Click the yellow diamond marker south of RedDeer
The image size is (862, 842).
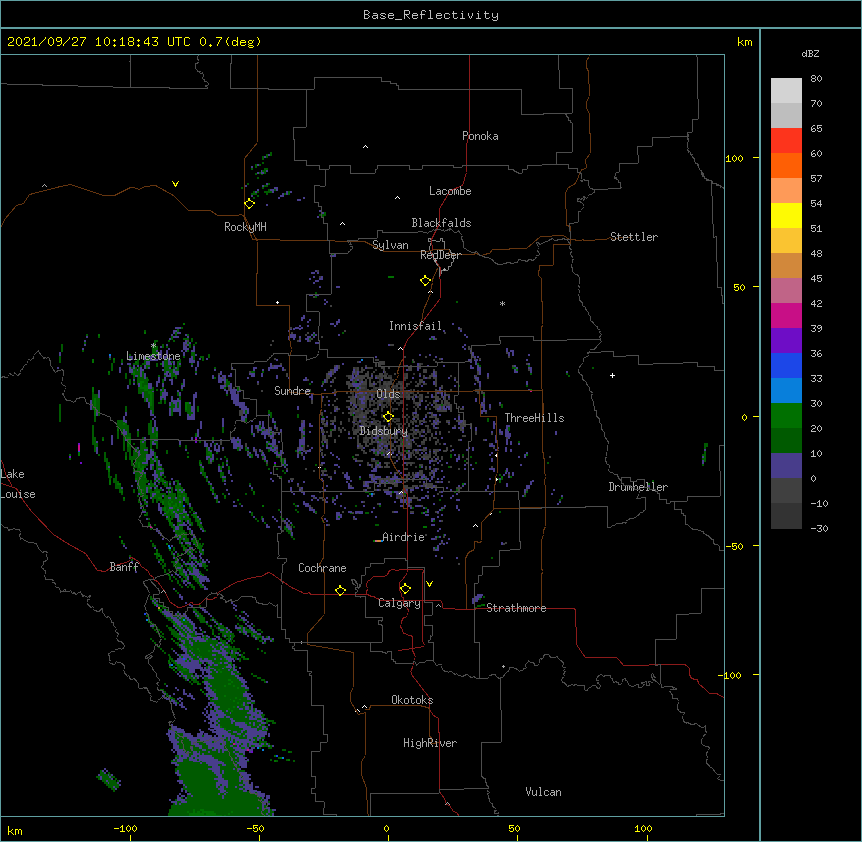tap(425, 281)
